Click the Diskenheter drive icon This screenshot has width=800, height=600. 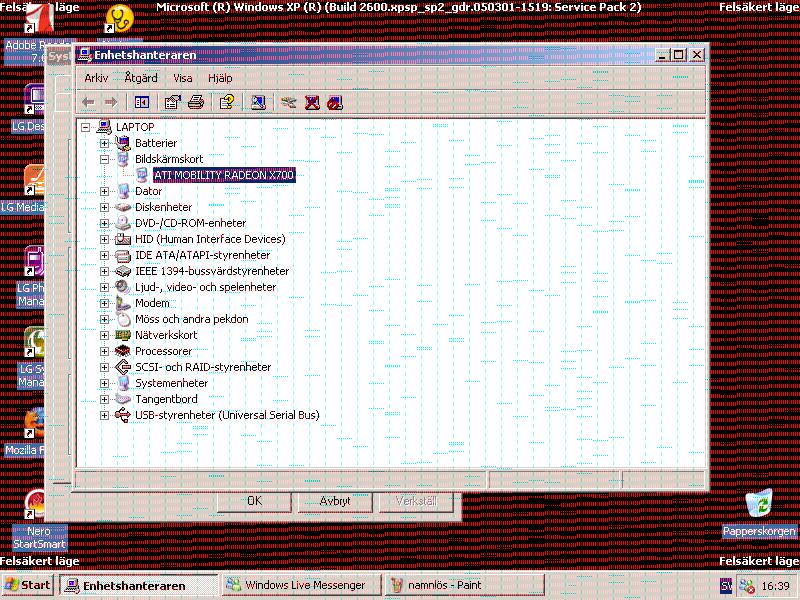pyautogui.click(x=123, y=207)
